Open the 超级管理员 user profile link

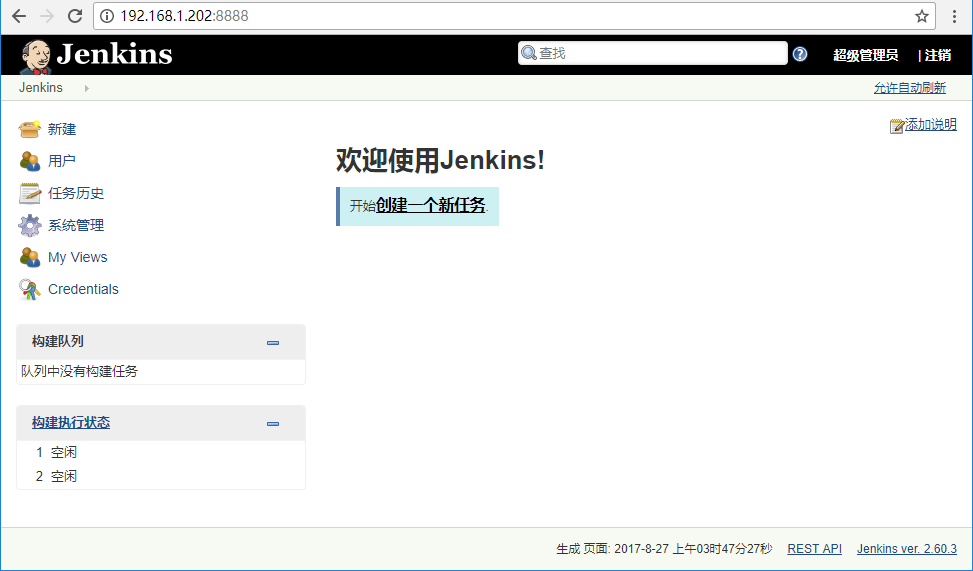(x=865, y=55)
